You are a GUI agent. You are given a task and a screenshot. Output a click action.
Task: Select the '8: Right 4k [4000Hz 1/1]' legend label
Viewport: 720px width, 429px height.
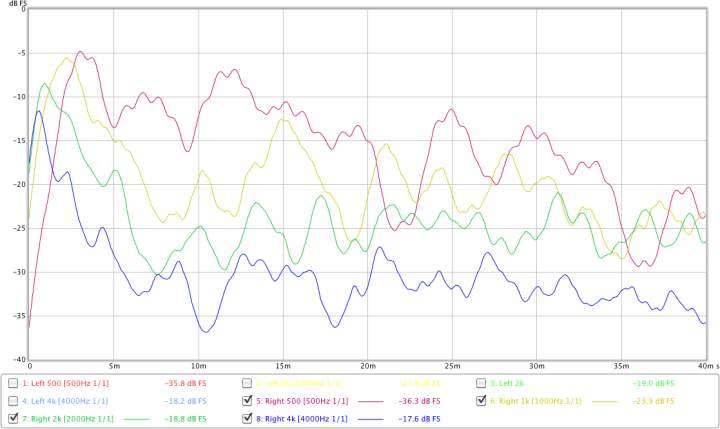302,419
